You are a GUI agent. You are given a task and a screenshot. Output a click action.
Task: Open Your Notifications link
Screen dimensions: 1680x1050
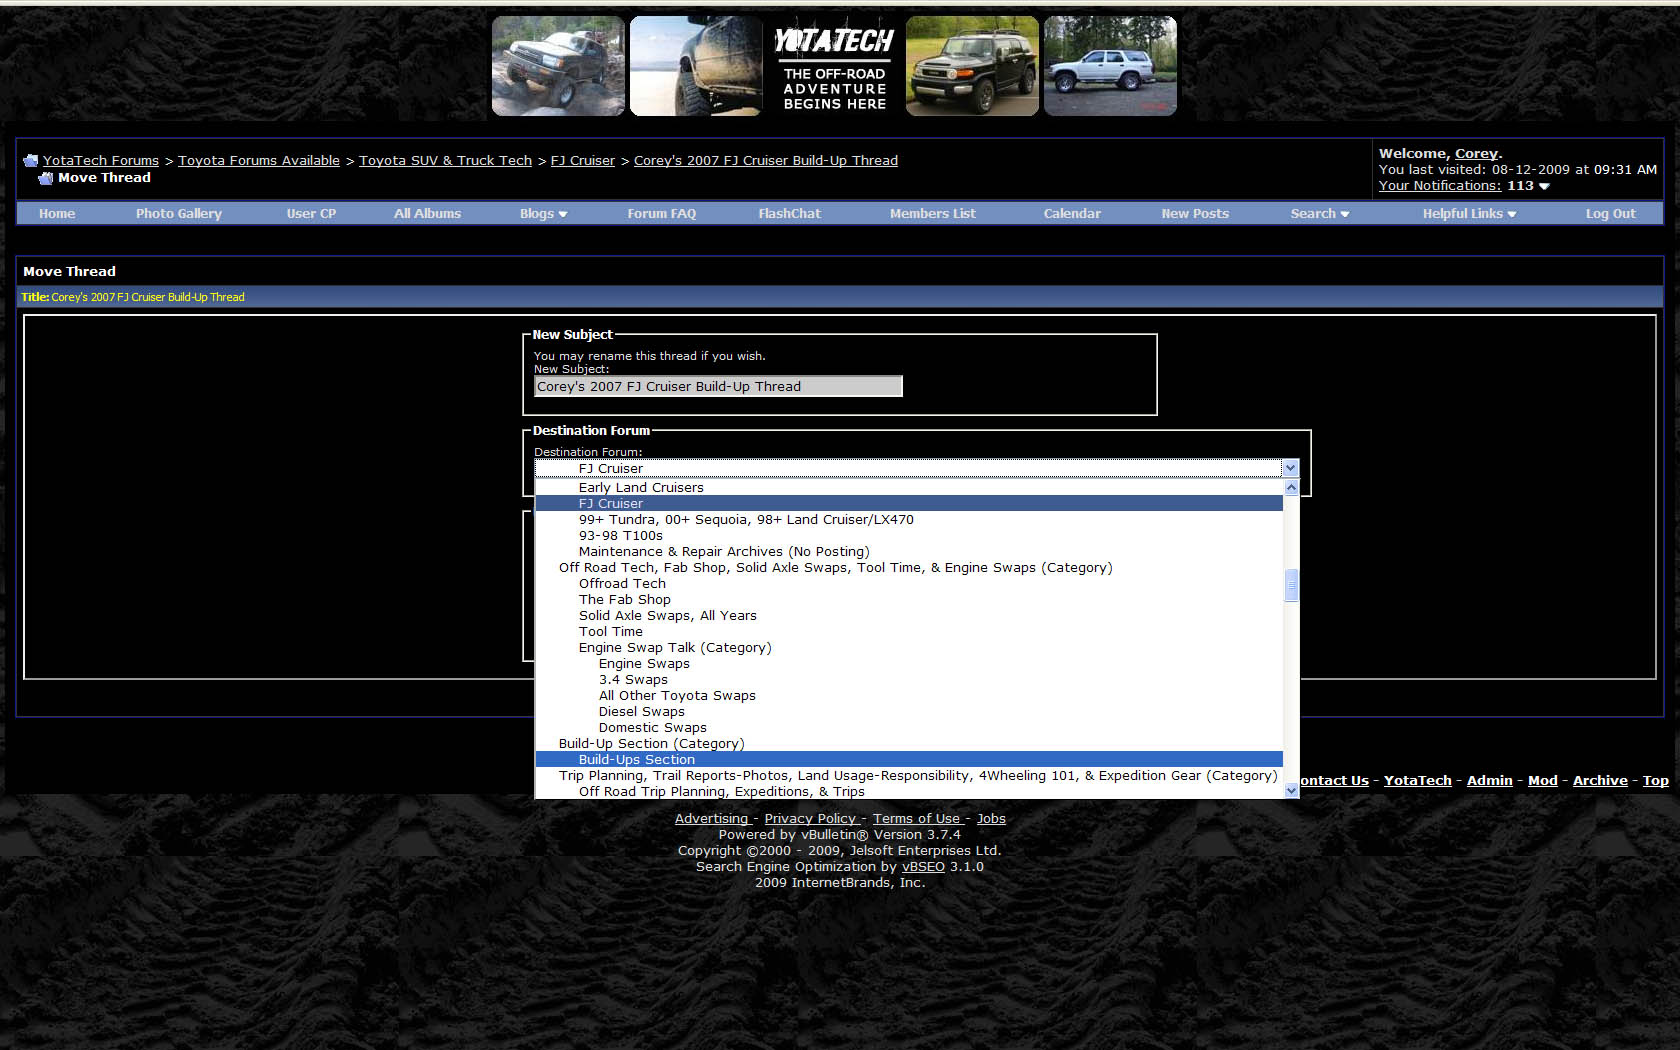(1440, 186)
